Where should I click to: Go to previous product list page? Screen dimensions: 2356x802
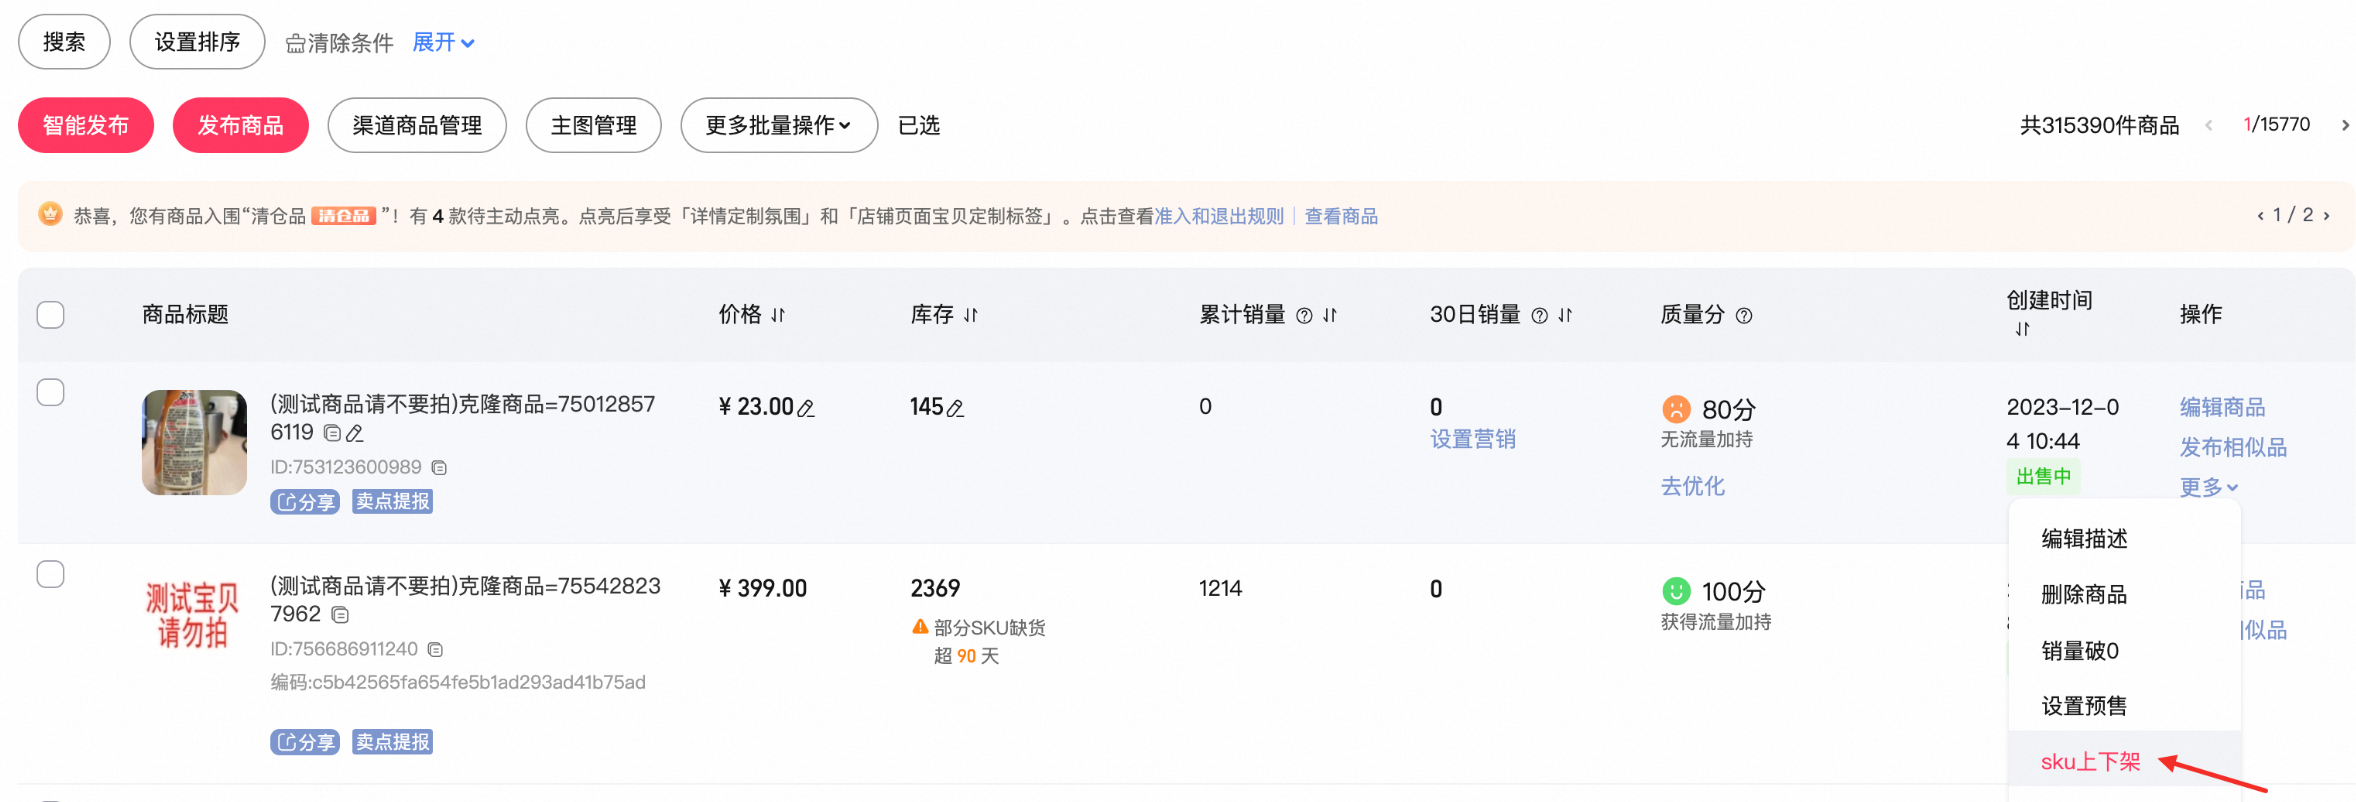tap(2208, 125)
